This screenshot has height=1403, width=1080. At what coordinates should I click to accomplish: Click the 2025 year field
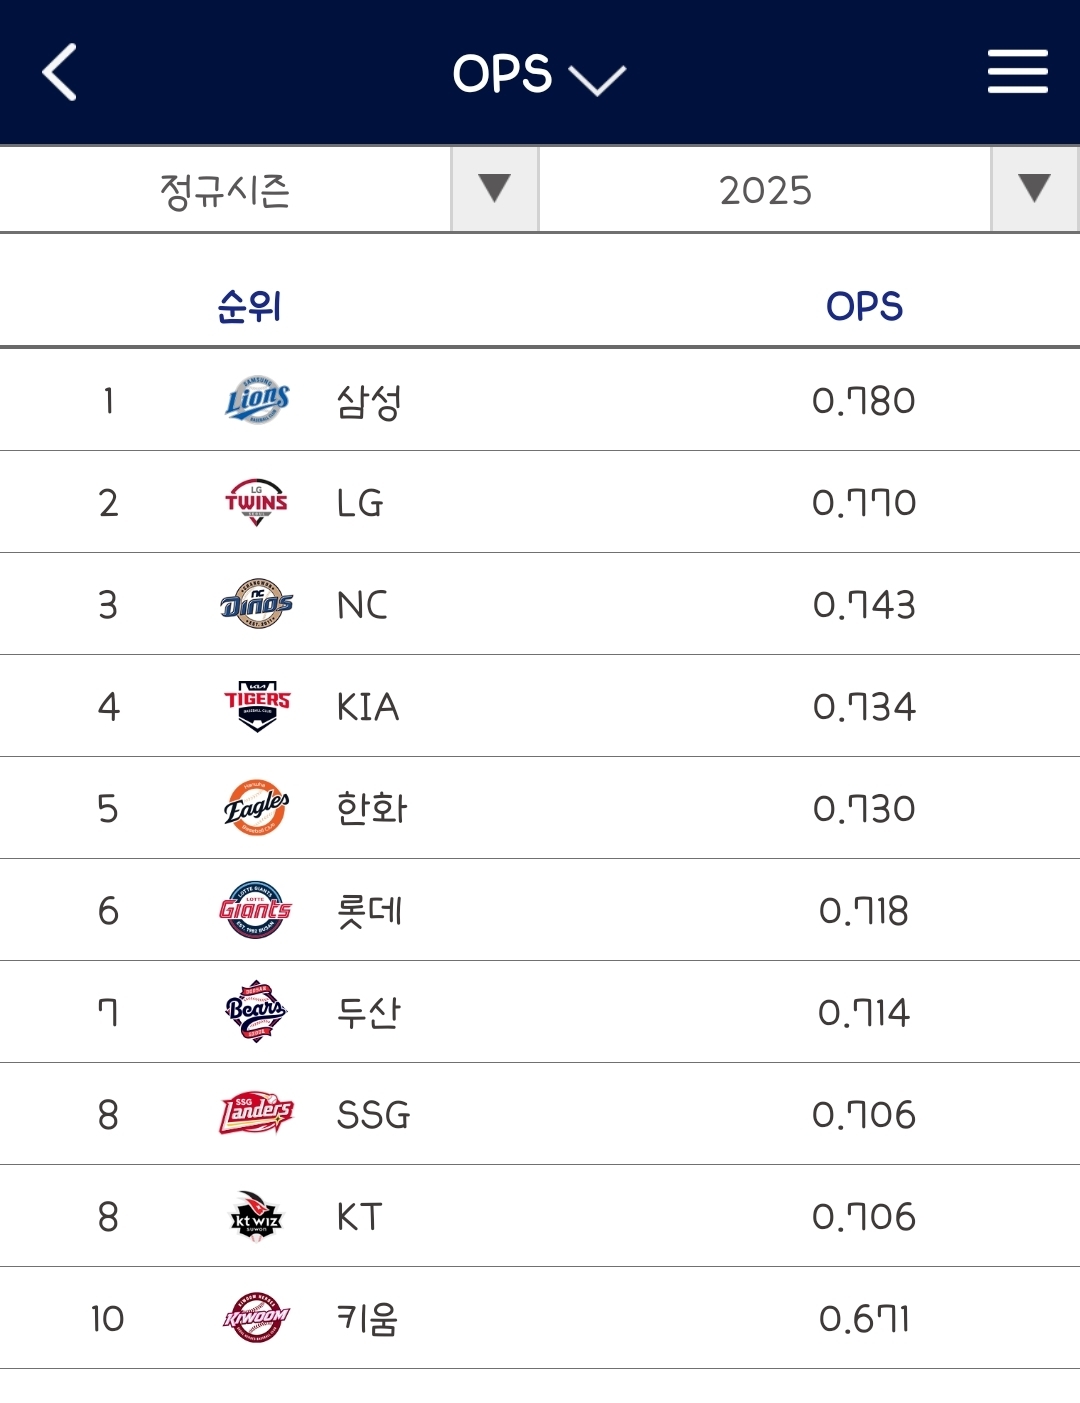pos(765,190)
